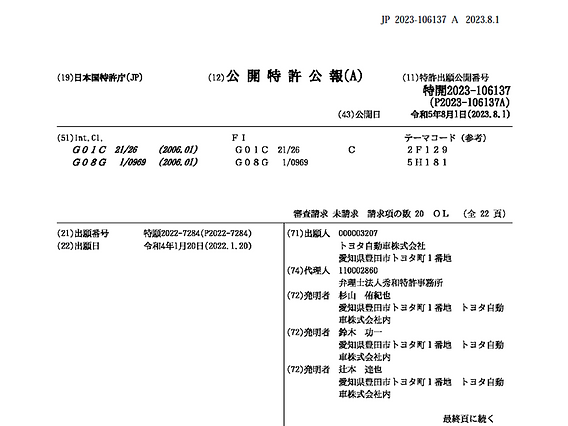Click the text 請求項の数 20
The image size is (568, 426).
396,214
